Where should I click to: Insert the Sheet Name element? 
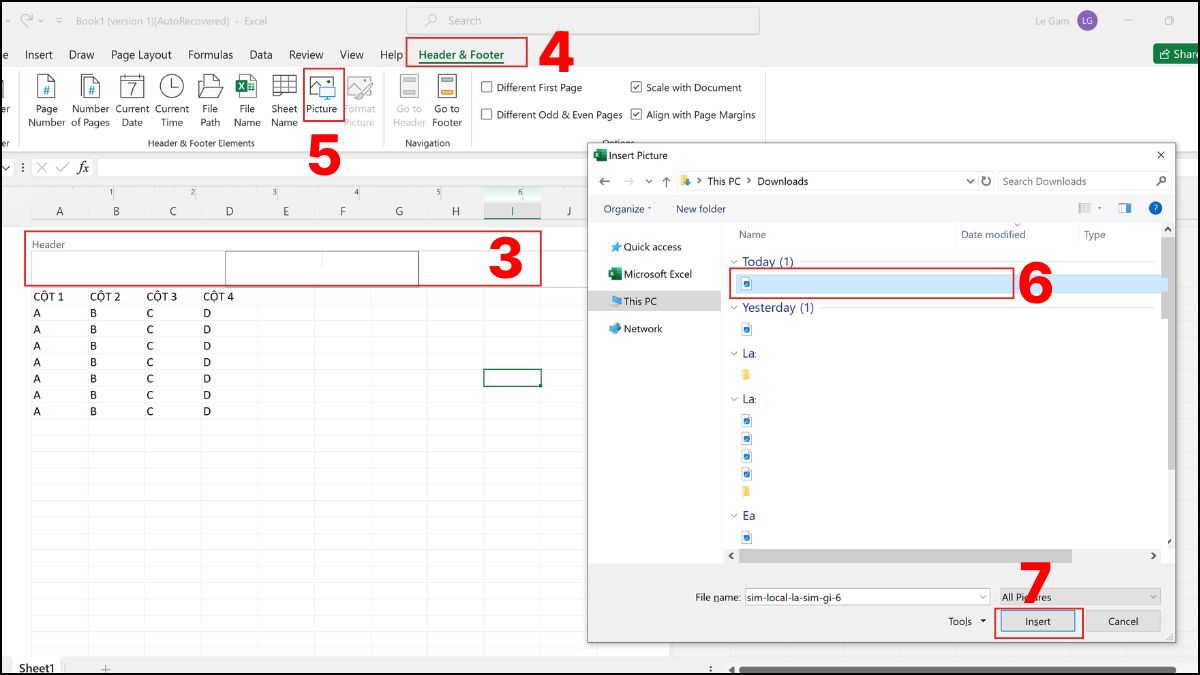283,97
